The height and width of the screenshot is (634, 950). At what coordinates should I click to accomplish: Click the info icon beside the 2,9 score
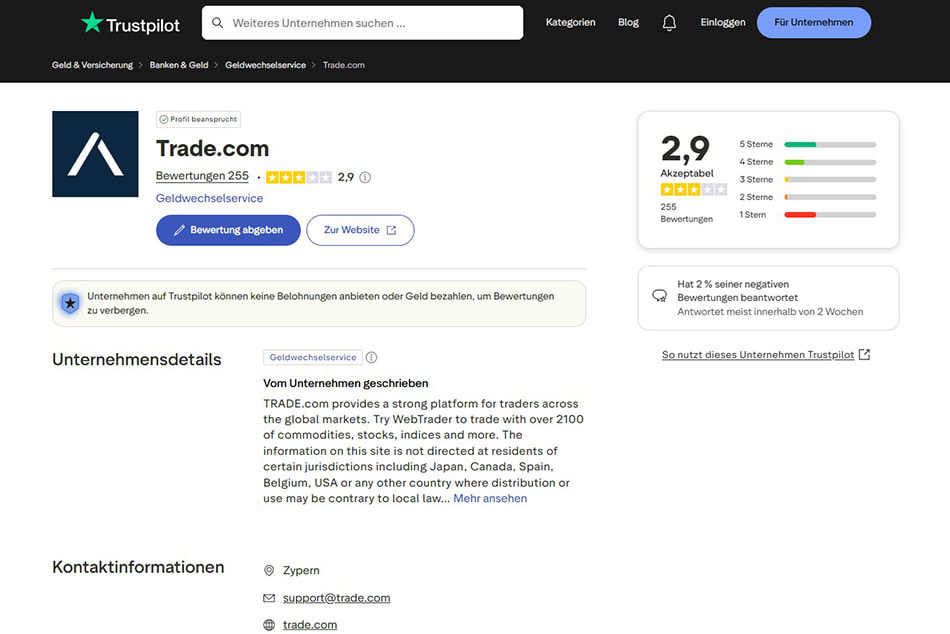coord(365,177)
